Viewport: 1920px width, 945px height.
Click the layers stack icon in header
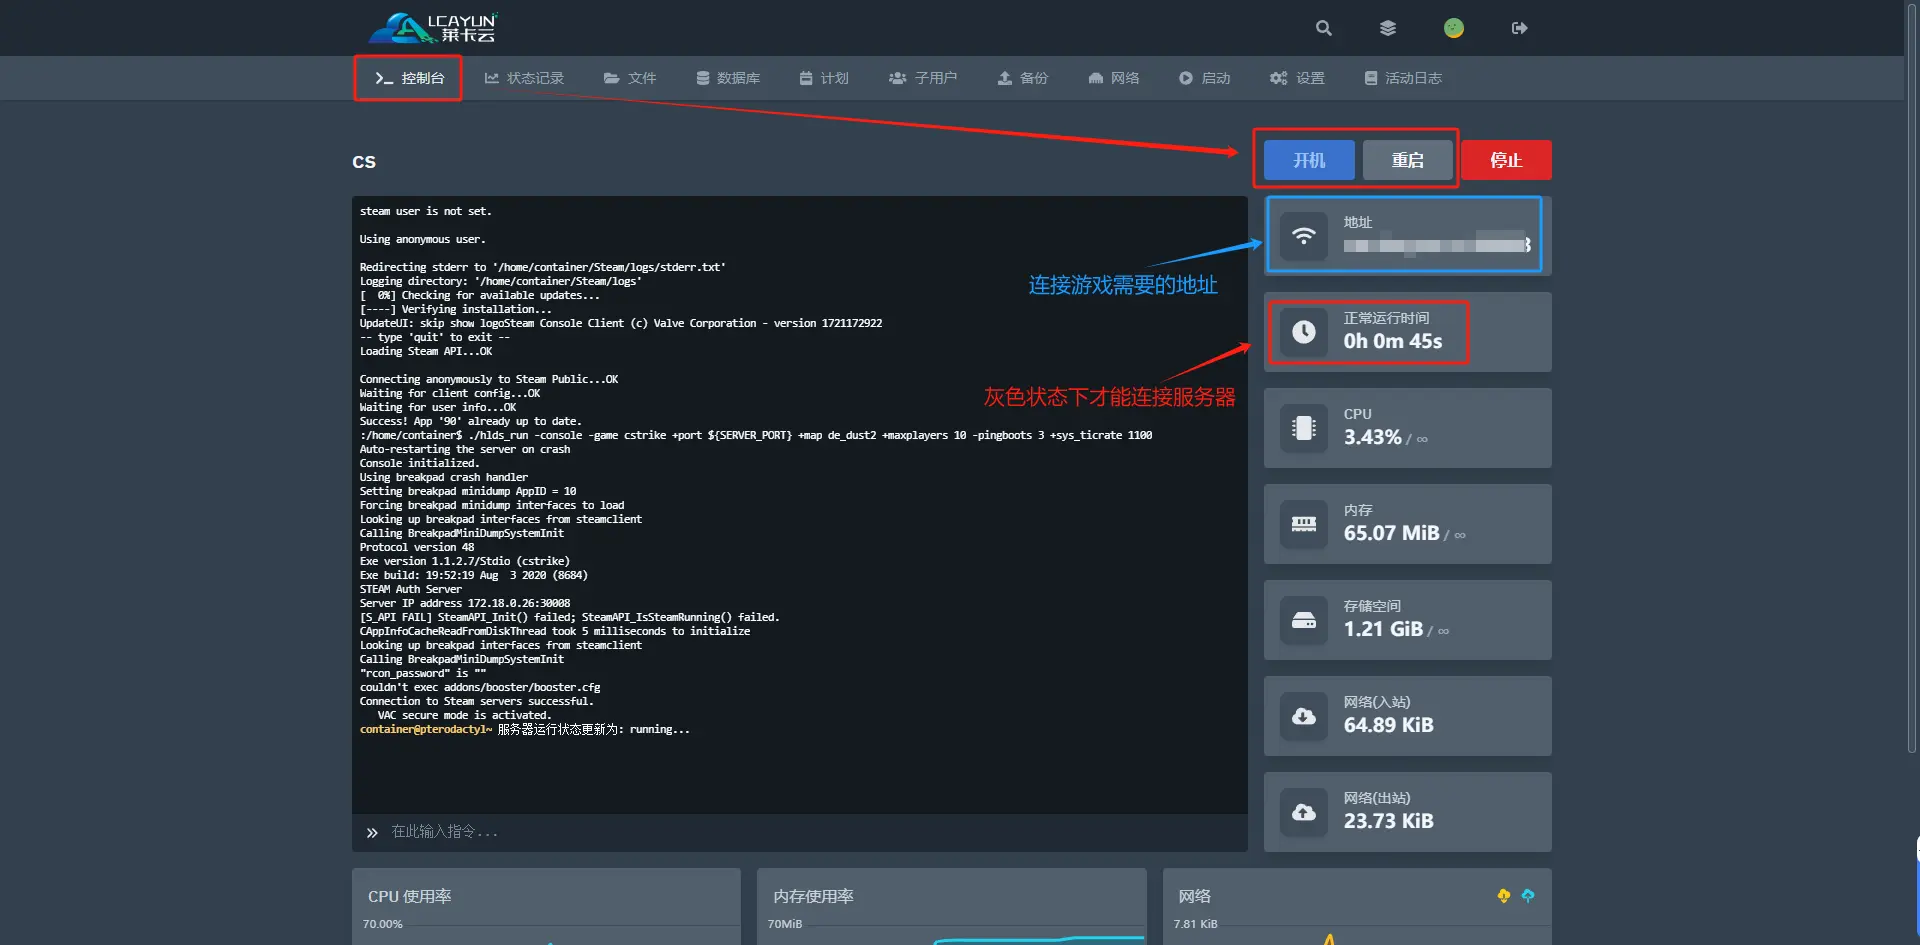1388,28
